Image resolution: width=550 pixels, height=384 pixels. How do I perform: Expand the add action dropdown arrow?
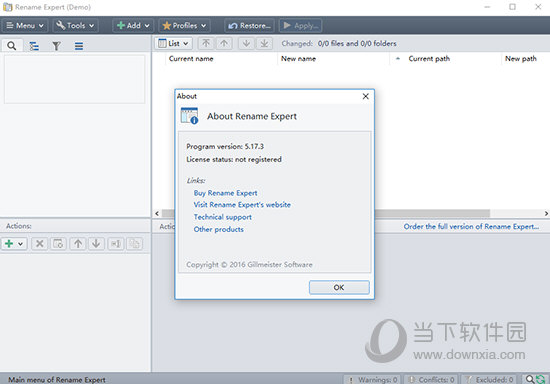(21, 244)
